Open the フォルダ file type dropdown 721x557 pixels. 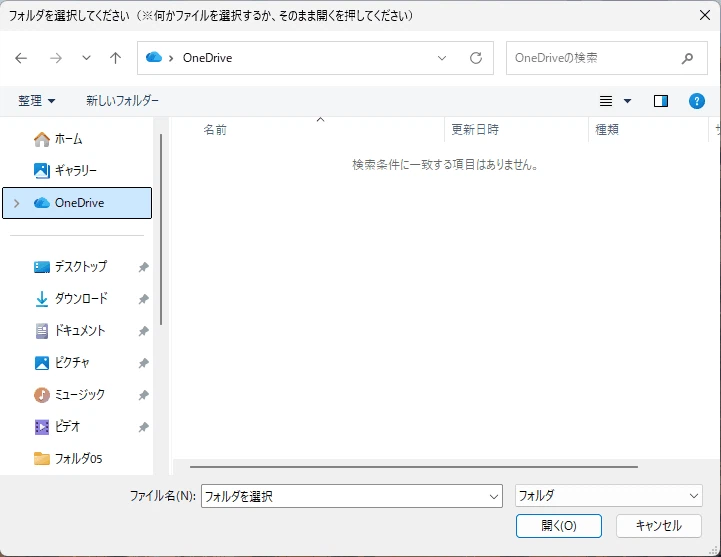click(x=609, y=496)
